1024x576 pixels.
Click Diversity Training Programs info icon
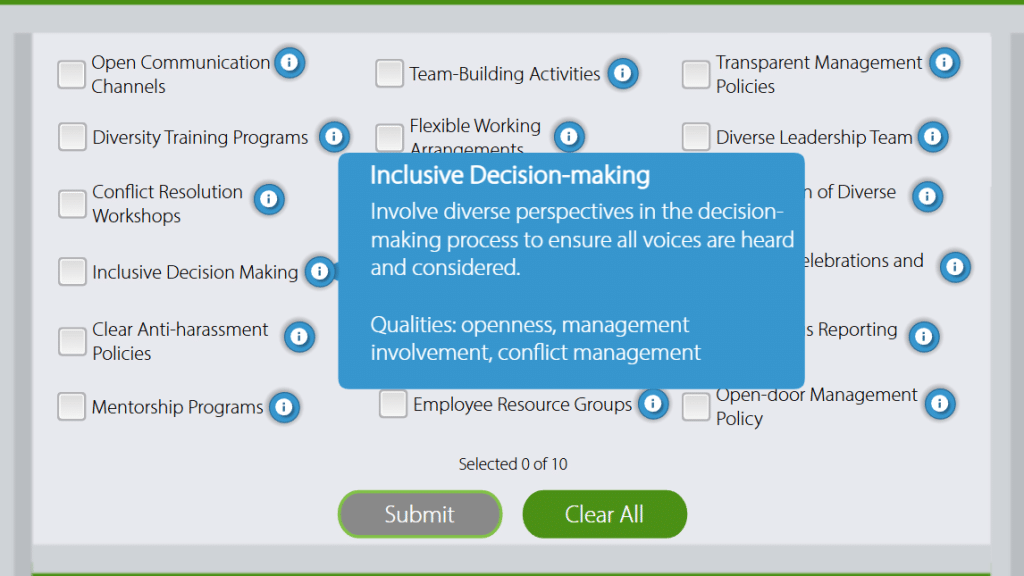[333, 136]
